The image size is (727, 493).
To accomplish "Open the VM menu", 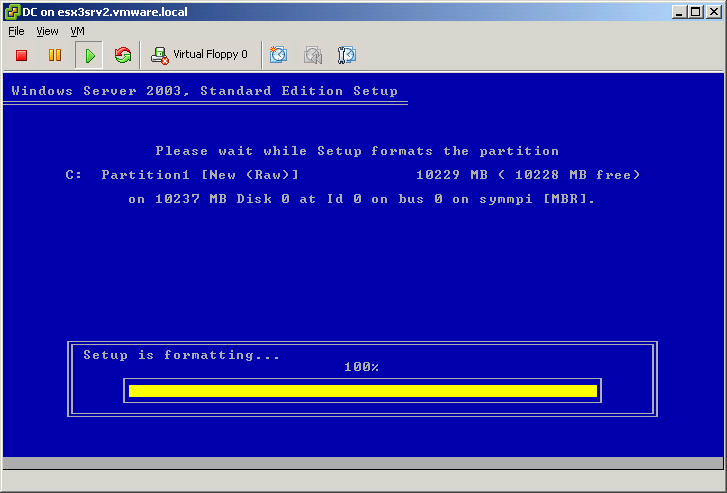I will [x=77, y=31].
